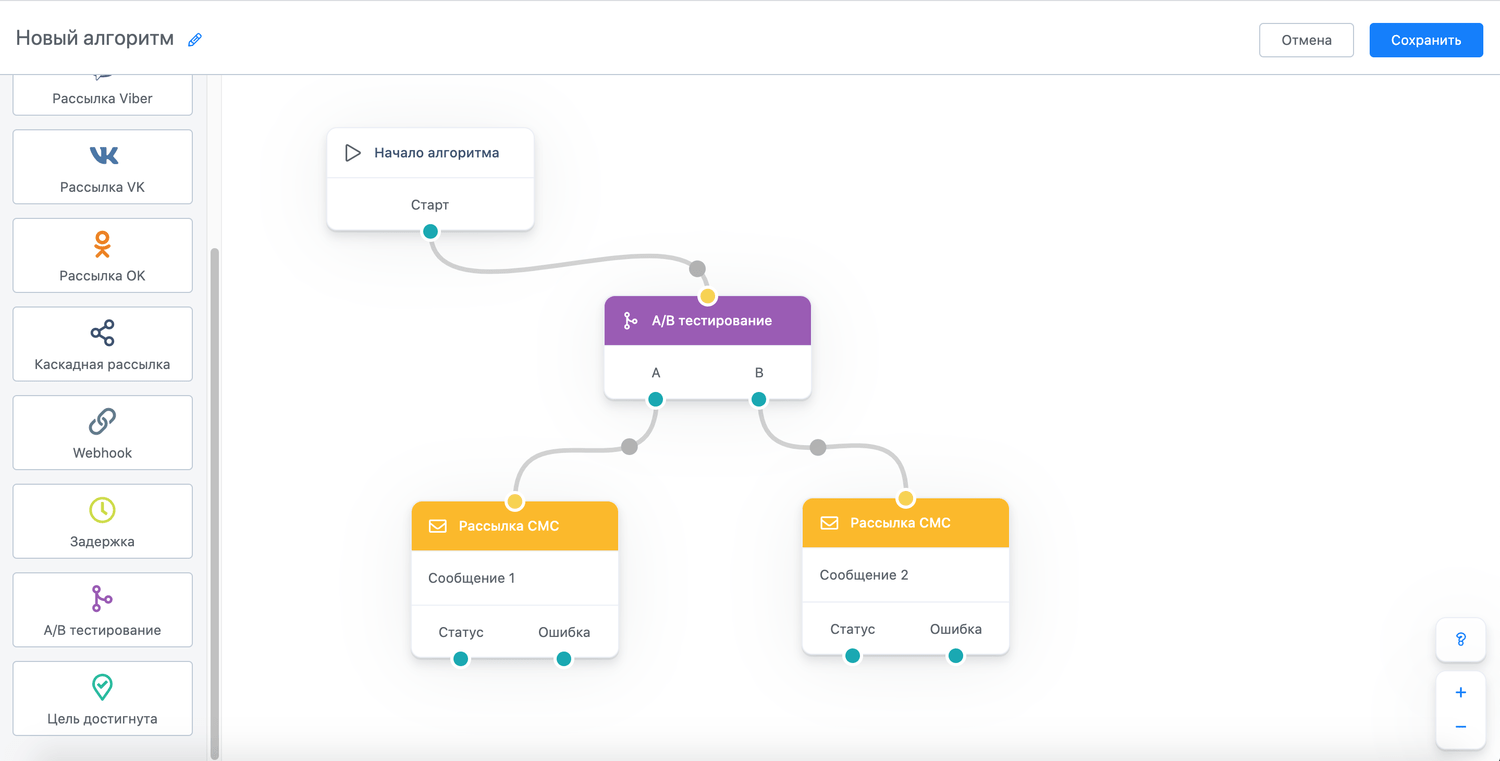Select the Сообщение 1 SMS node header
The image size is (1500, 761).
coord(515,526)
